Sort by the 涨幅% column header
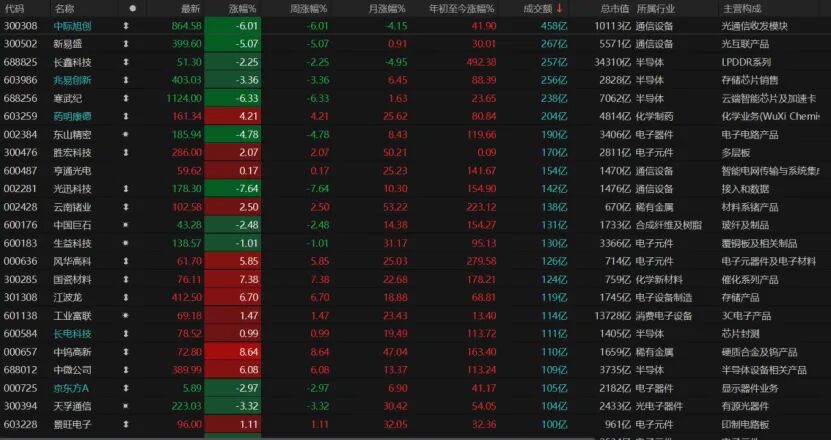 242,8
